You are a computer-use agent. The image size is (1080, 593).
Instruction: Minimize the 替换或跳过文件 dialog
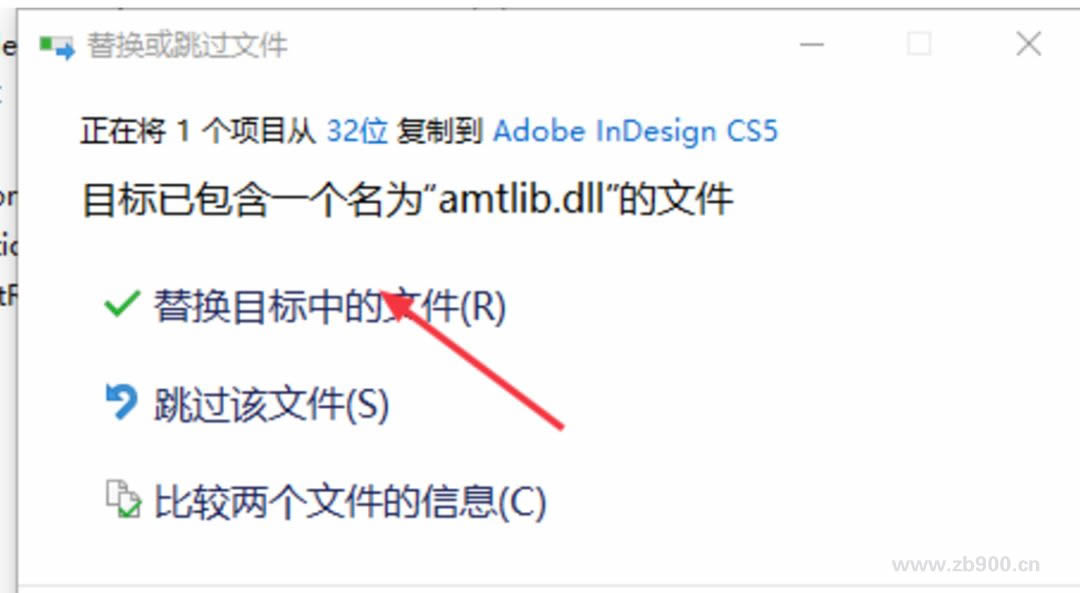coord(812,45)
